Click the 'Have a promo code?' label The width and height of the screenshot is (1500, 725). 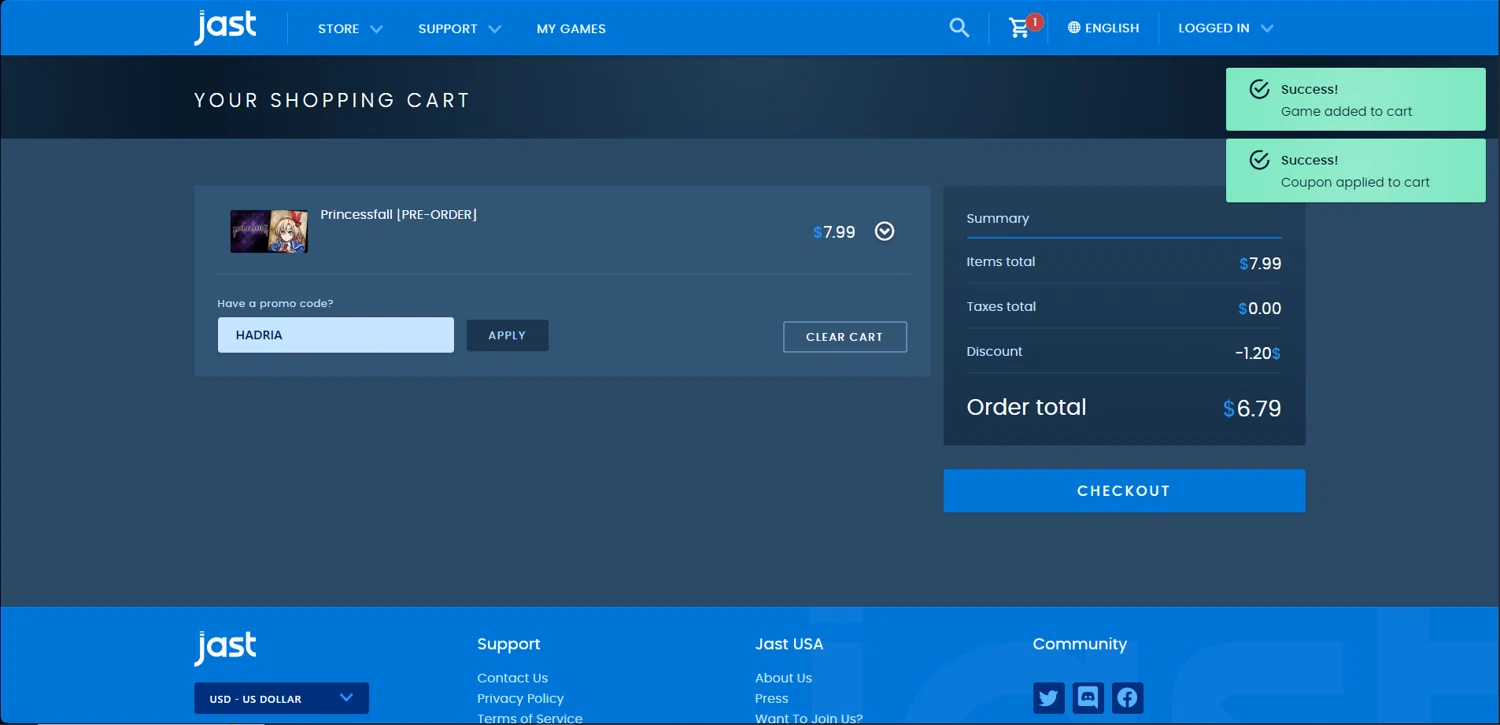[275, 303]
